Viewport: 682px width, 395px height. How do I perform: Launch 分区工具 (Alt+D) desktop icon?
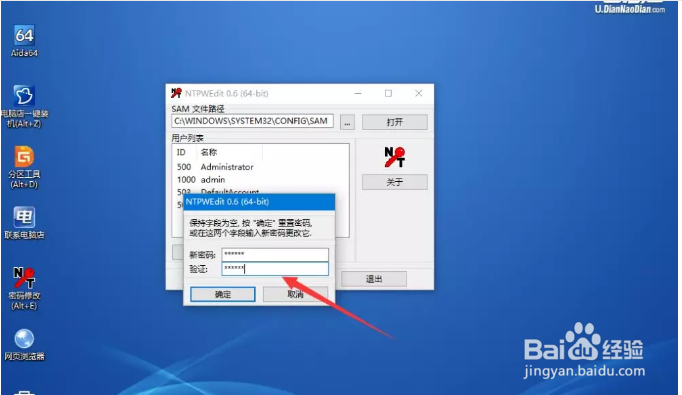[x=24, y=167]
